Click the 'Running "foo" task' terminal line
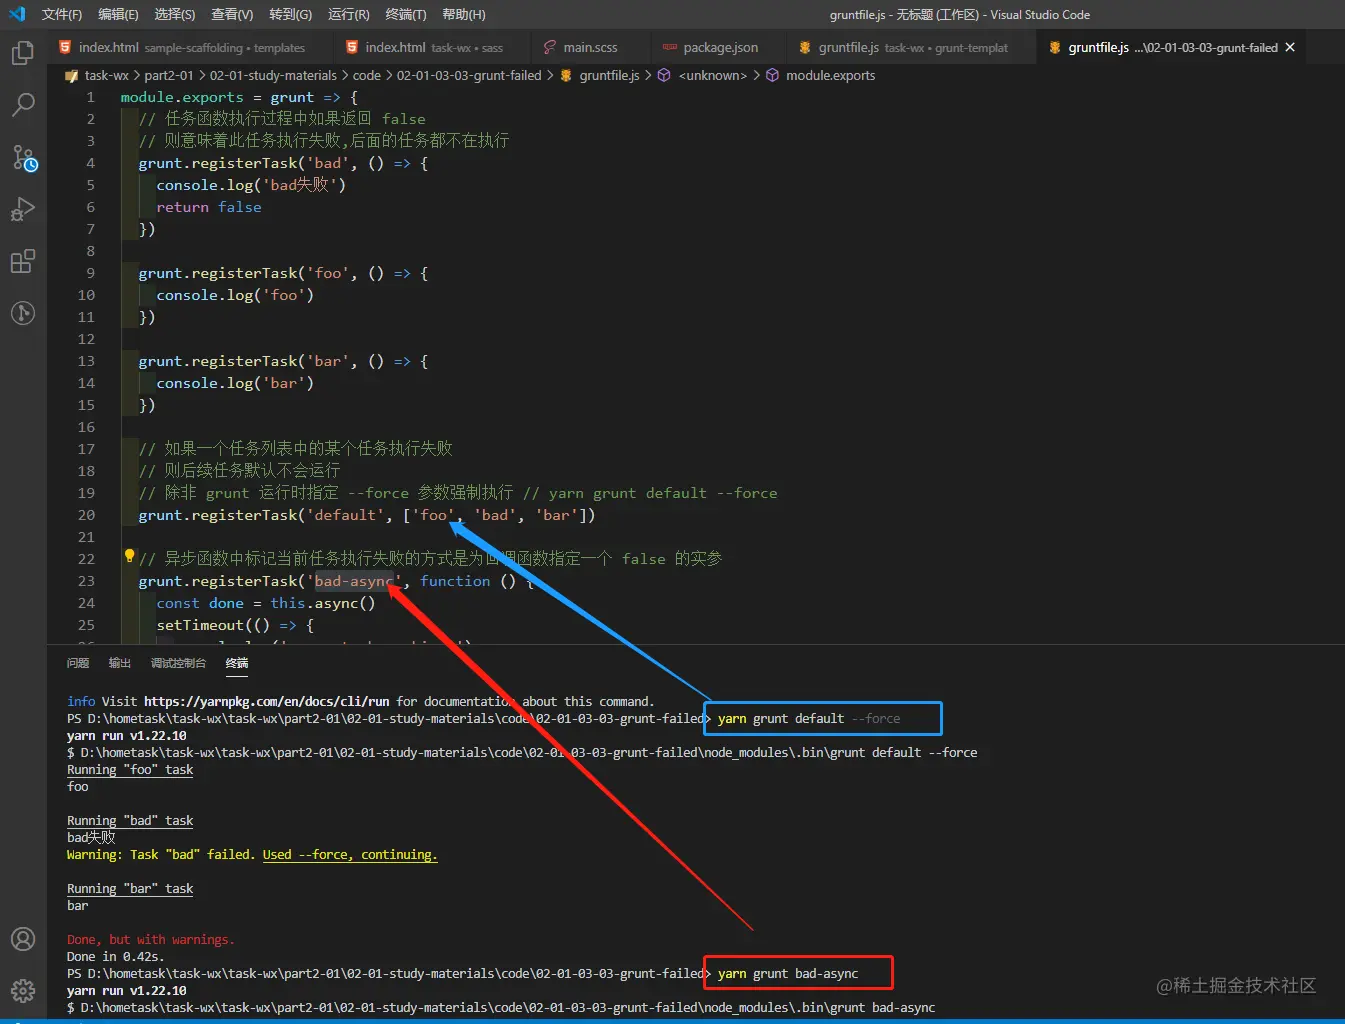 [x=130, y=769]
